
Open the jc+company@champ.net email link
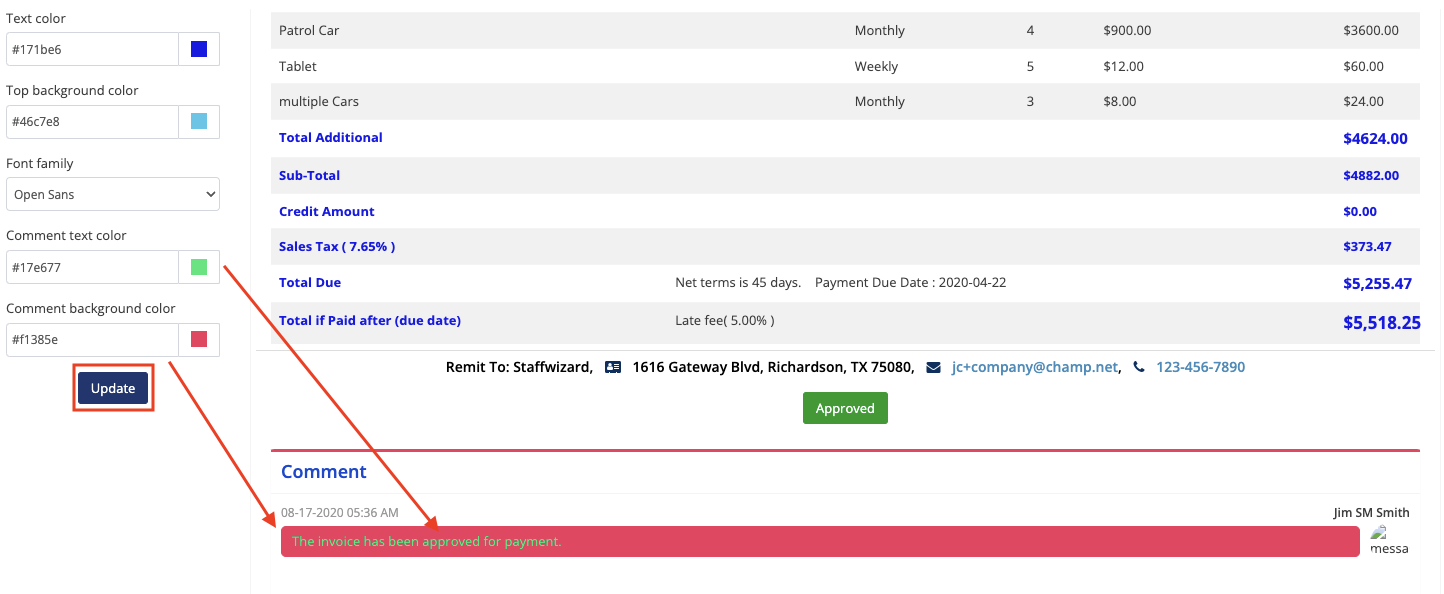(1034, 367)
